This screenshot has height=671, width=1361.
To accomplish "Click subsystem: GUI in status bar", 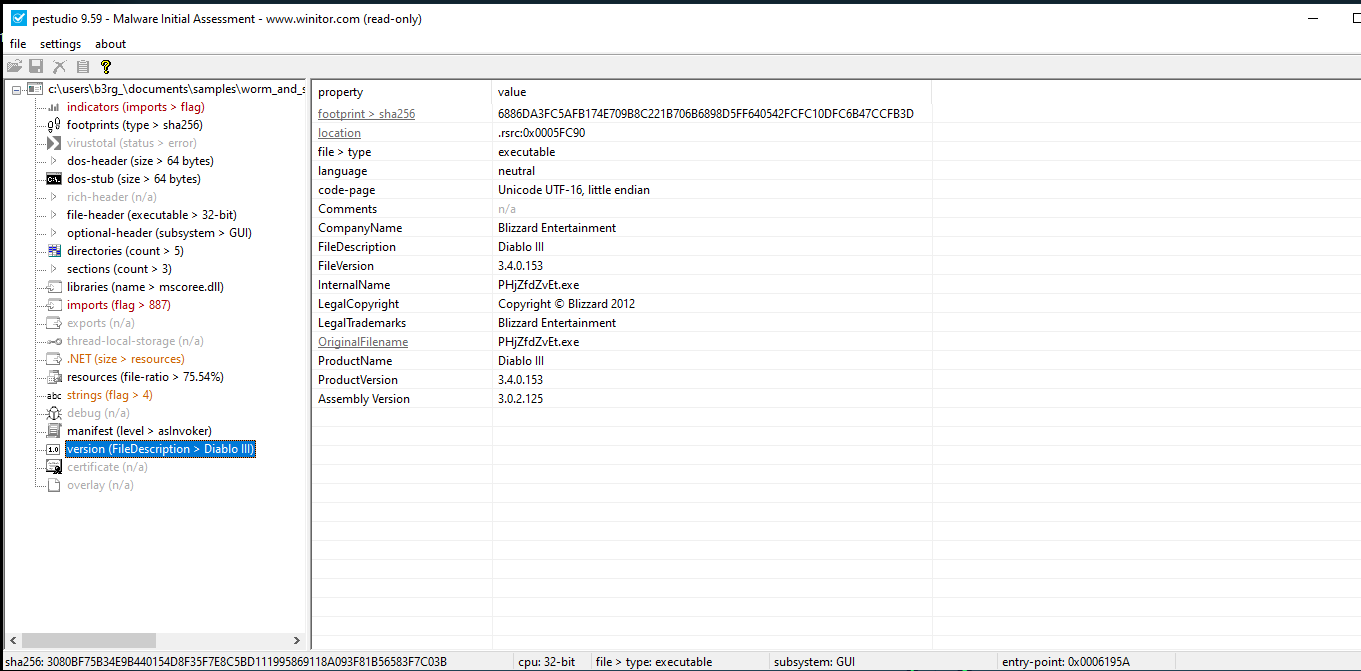I will 814,662.
